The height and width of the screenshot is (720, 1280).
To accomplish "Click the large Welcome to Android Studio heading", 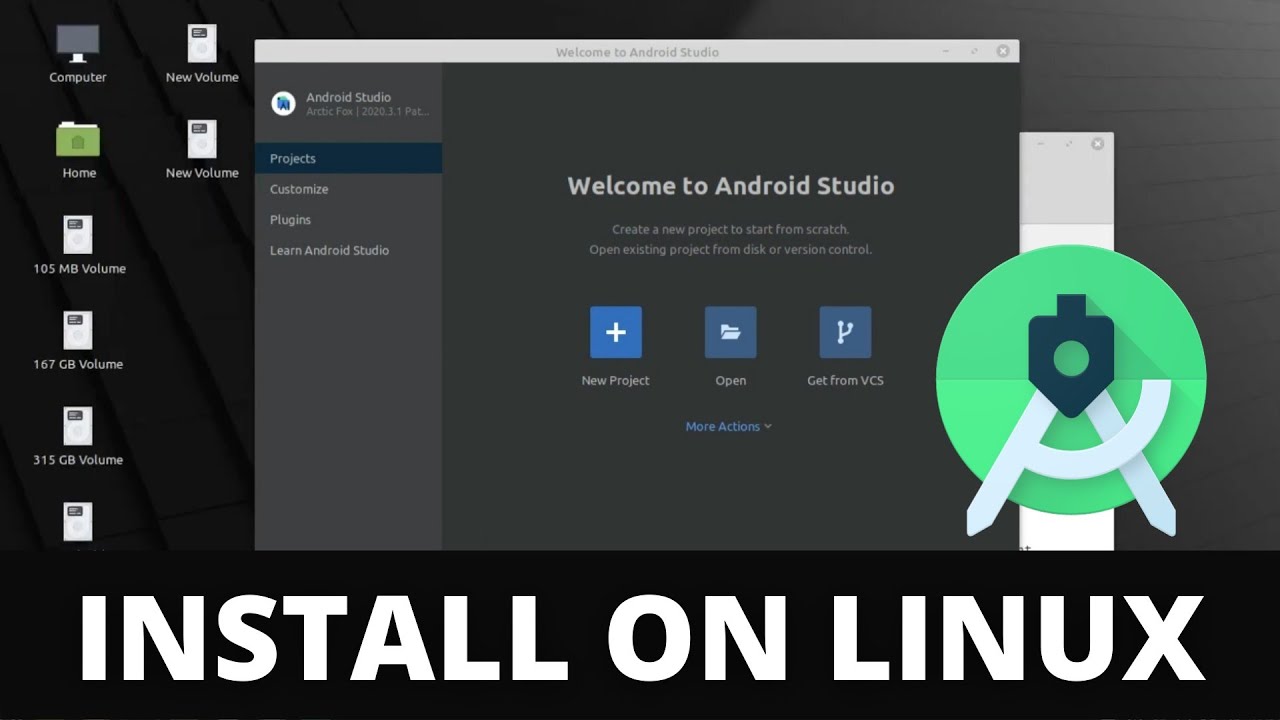I will pyautogui.click(x=731, y=185).
